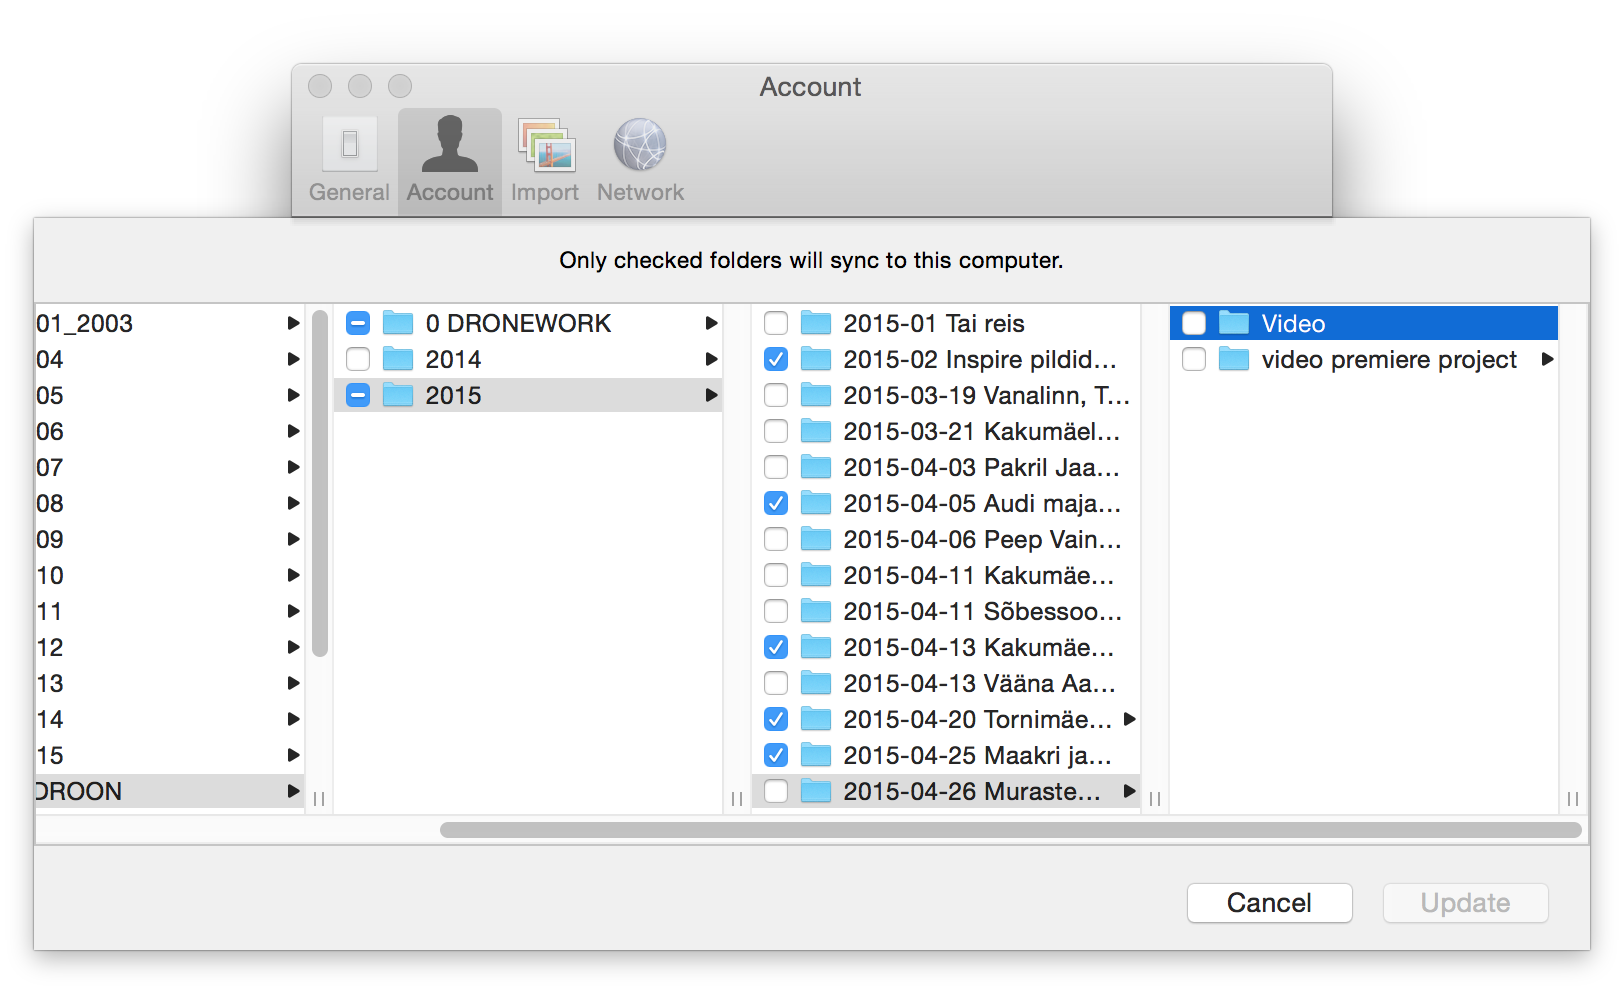Open the General preferences icon
The height and width of the screenshot is (992, 1624).
[349, 146]
